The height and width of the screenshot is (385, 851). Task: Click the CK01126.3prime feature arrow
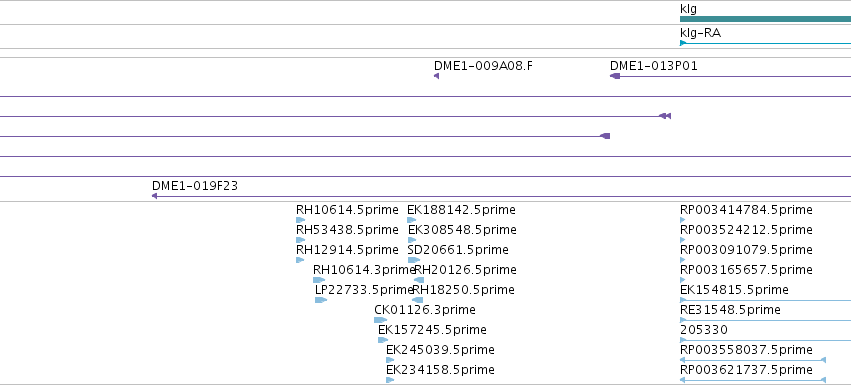coord(380,320)
